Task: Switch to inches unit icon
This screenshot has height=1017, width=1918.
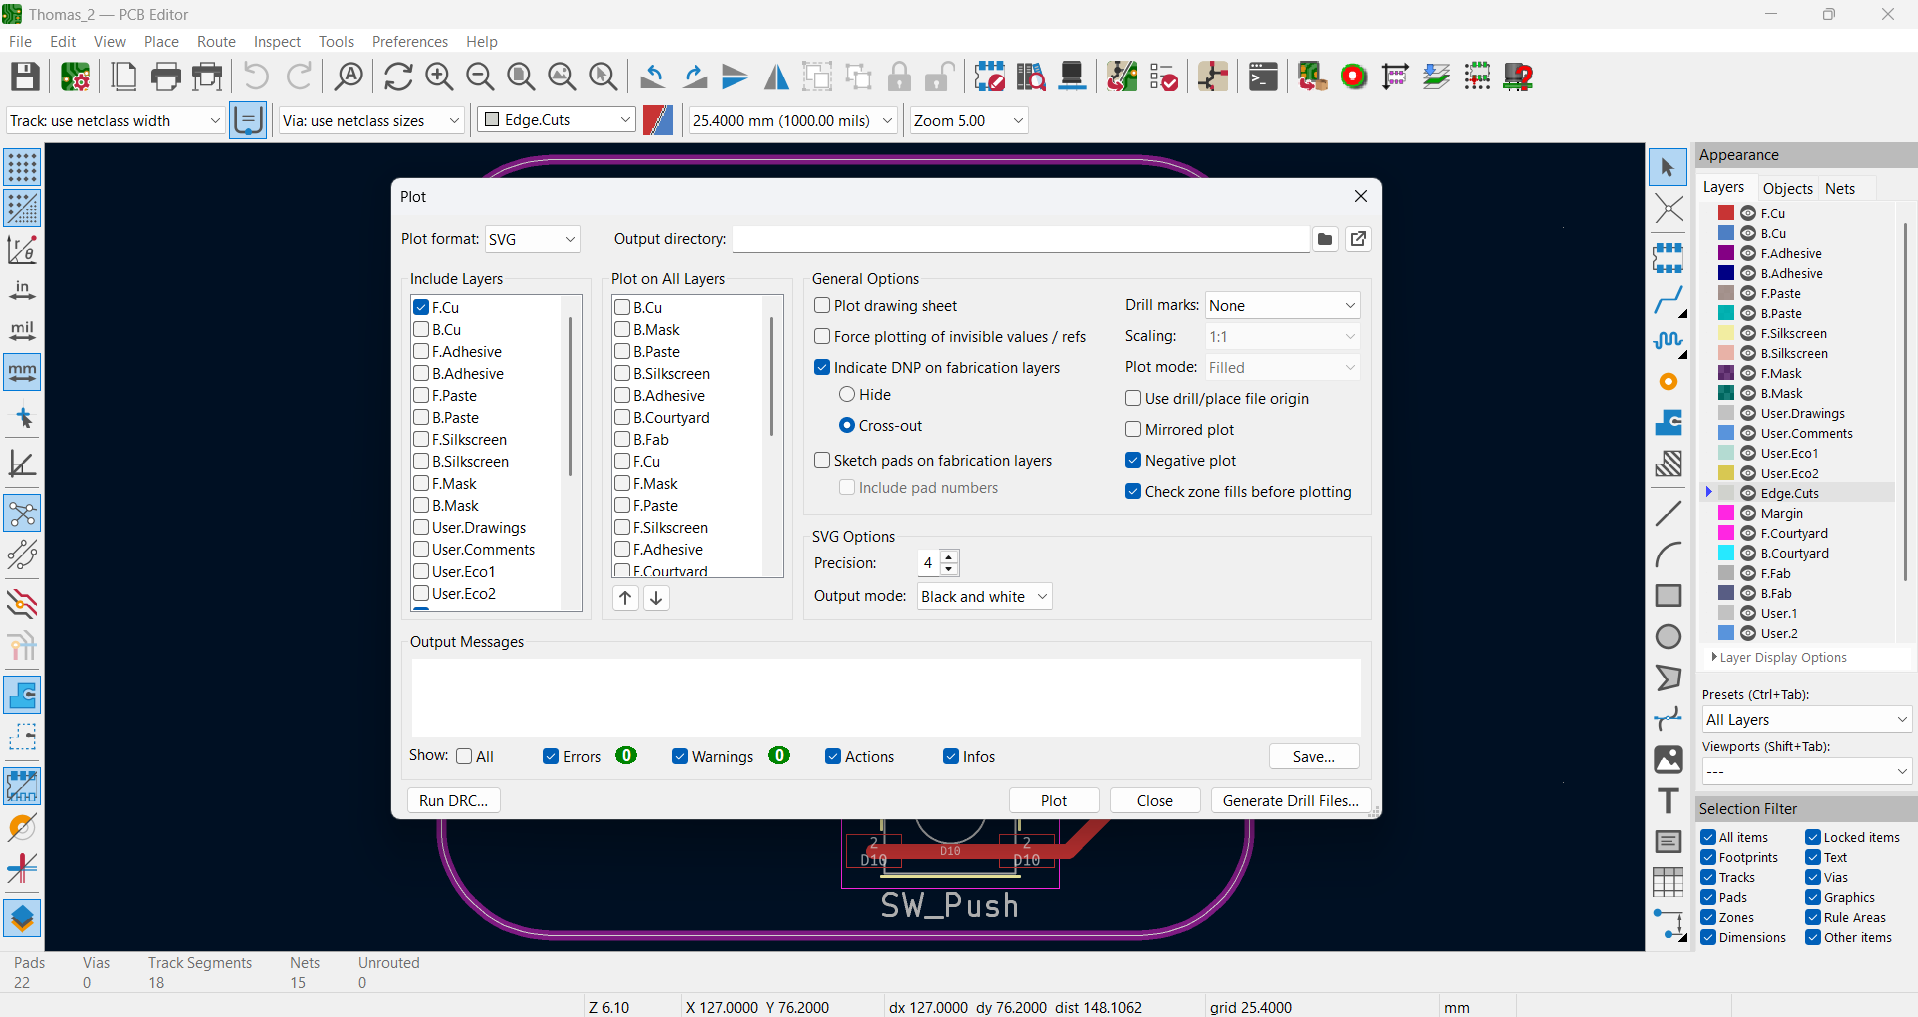Action: pos(22,290)
